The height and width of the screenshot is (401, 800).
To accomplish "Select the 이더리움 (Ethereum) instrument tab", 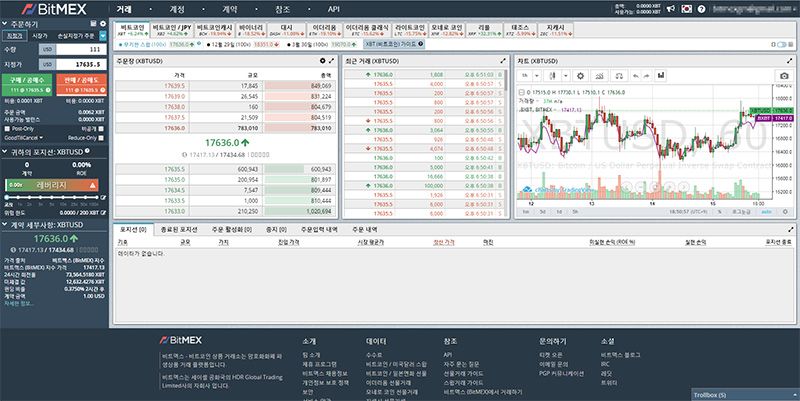I will coord(324,30).
